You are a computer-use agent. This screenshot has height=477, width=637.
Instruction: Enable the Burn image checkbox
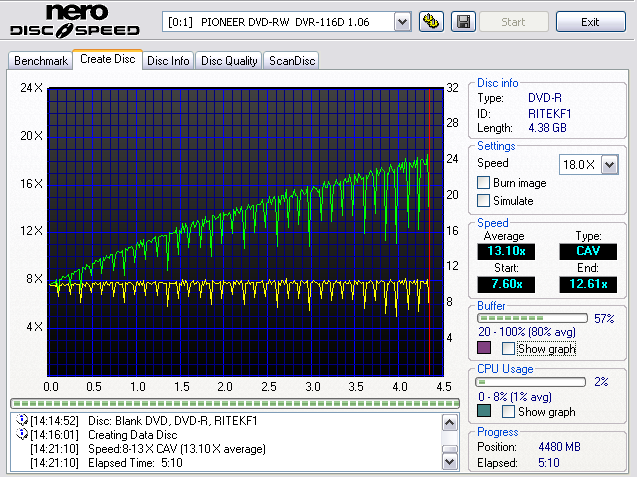click(484, 183)
